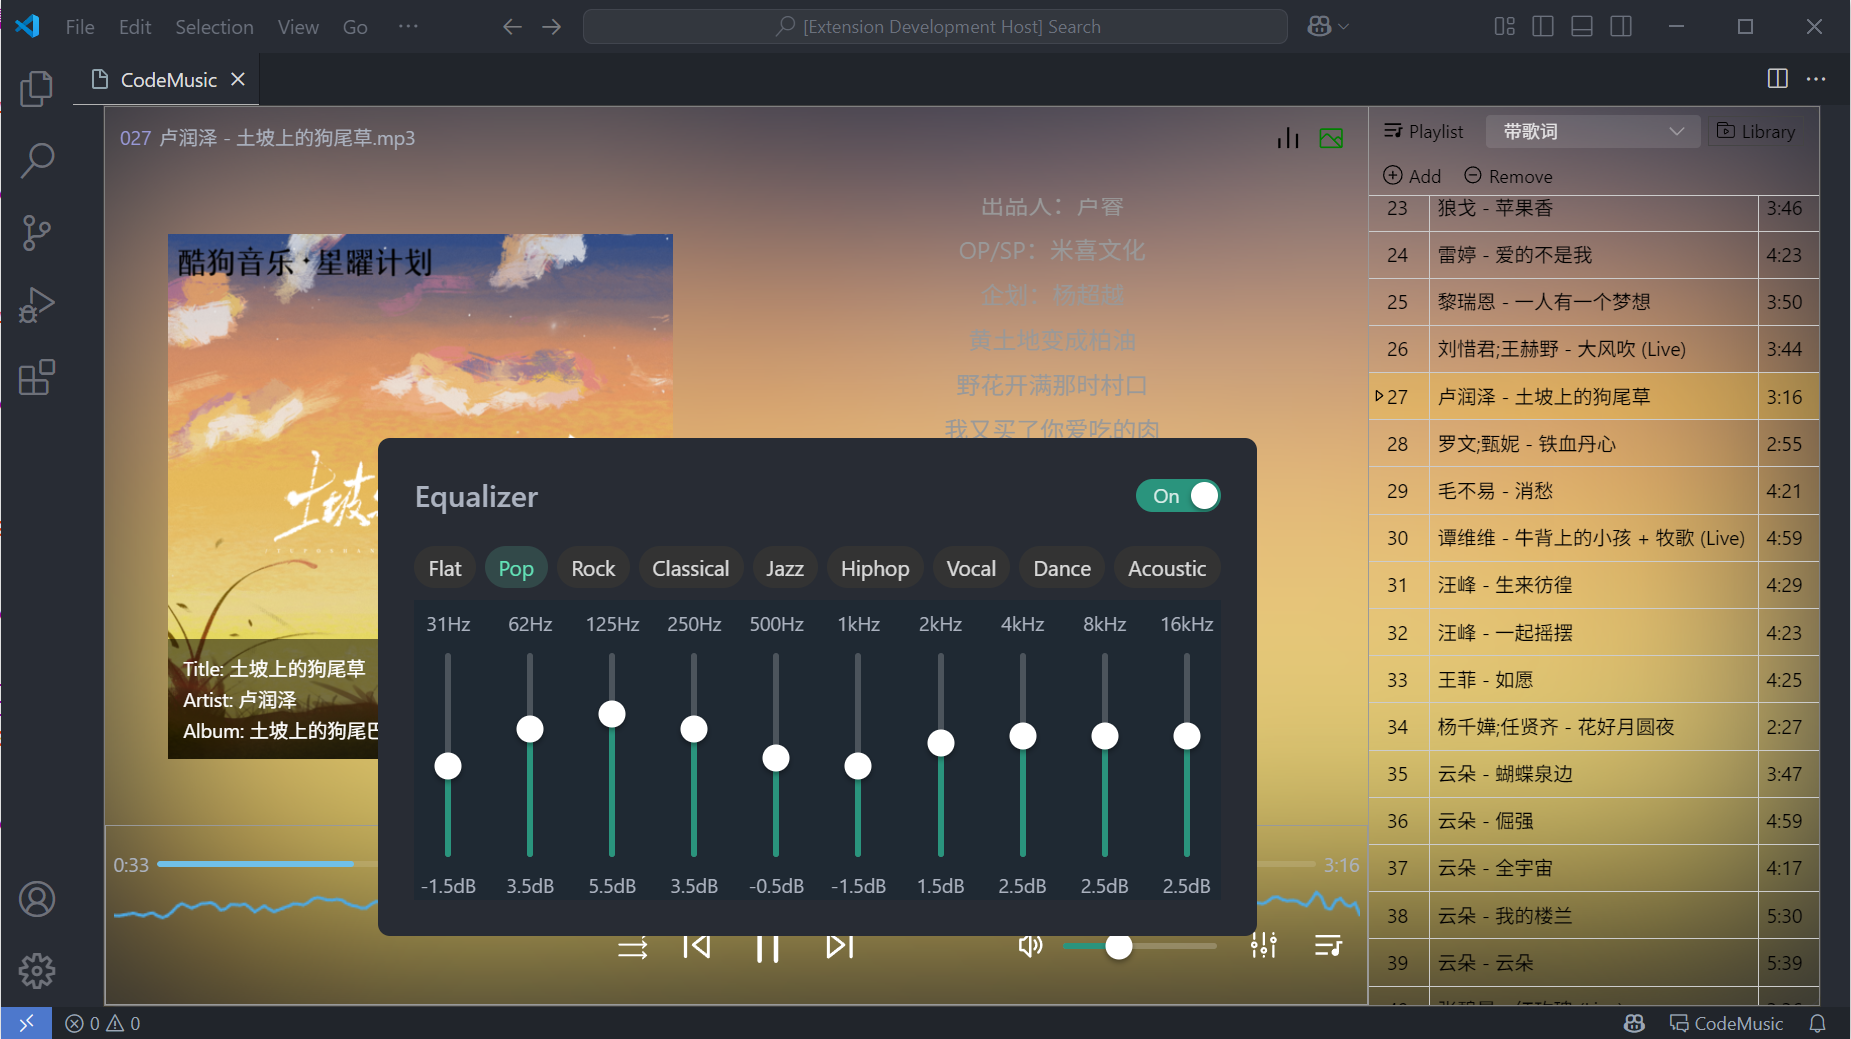
Task: Open the File menu
Action: pos(80,27)
